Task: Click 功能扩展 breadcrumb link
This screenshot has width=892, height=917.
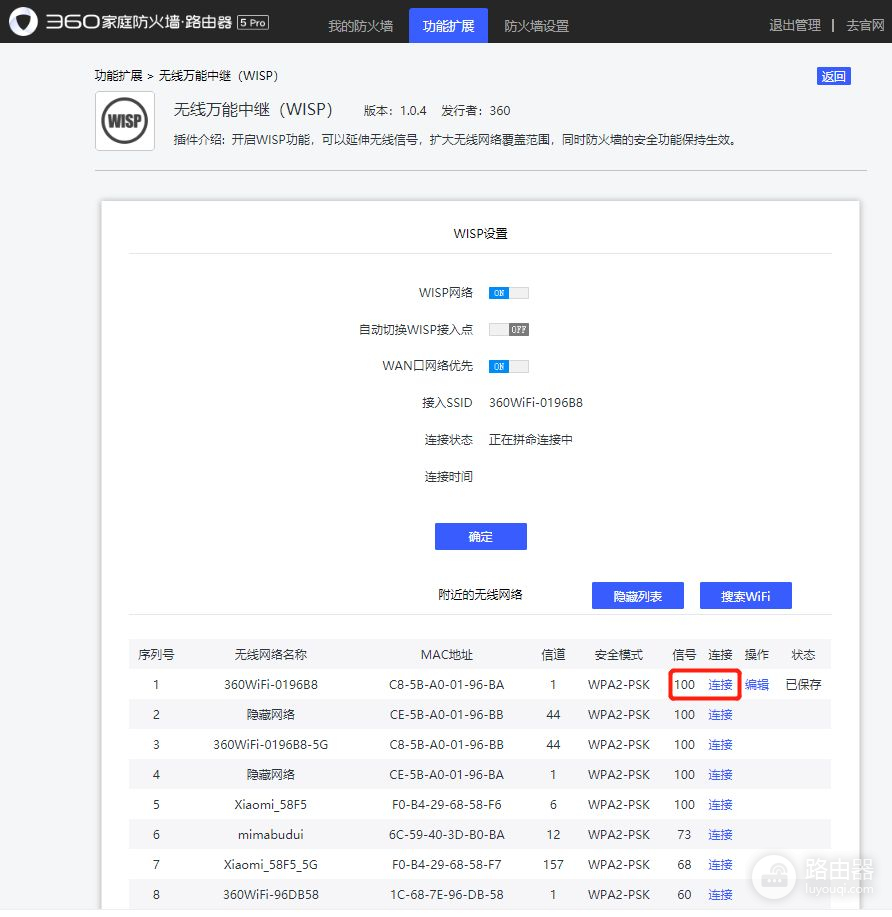Action: (x=118, y=76)
